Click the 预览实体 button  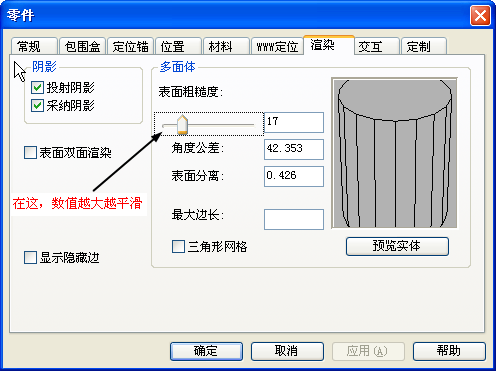[x=397, y=246]
